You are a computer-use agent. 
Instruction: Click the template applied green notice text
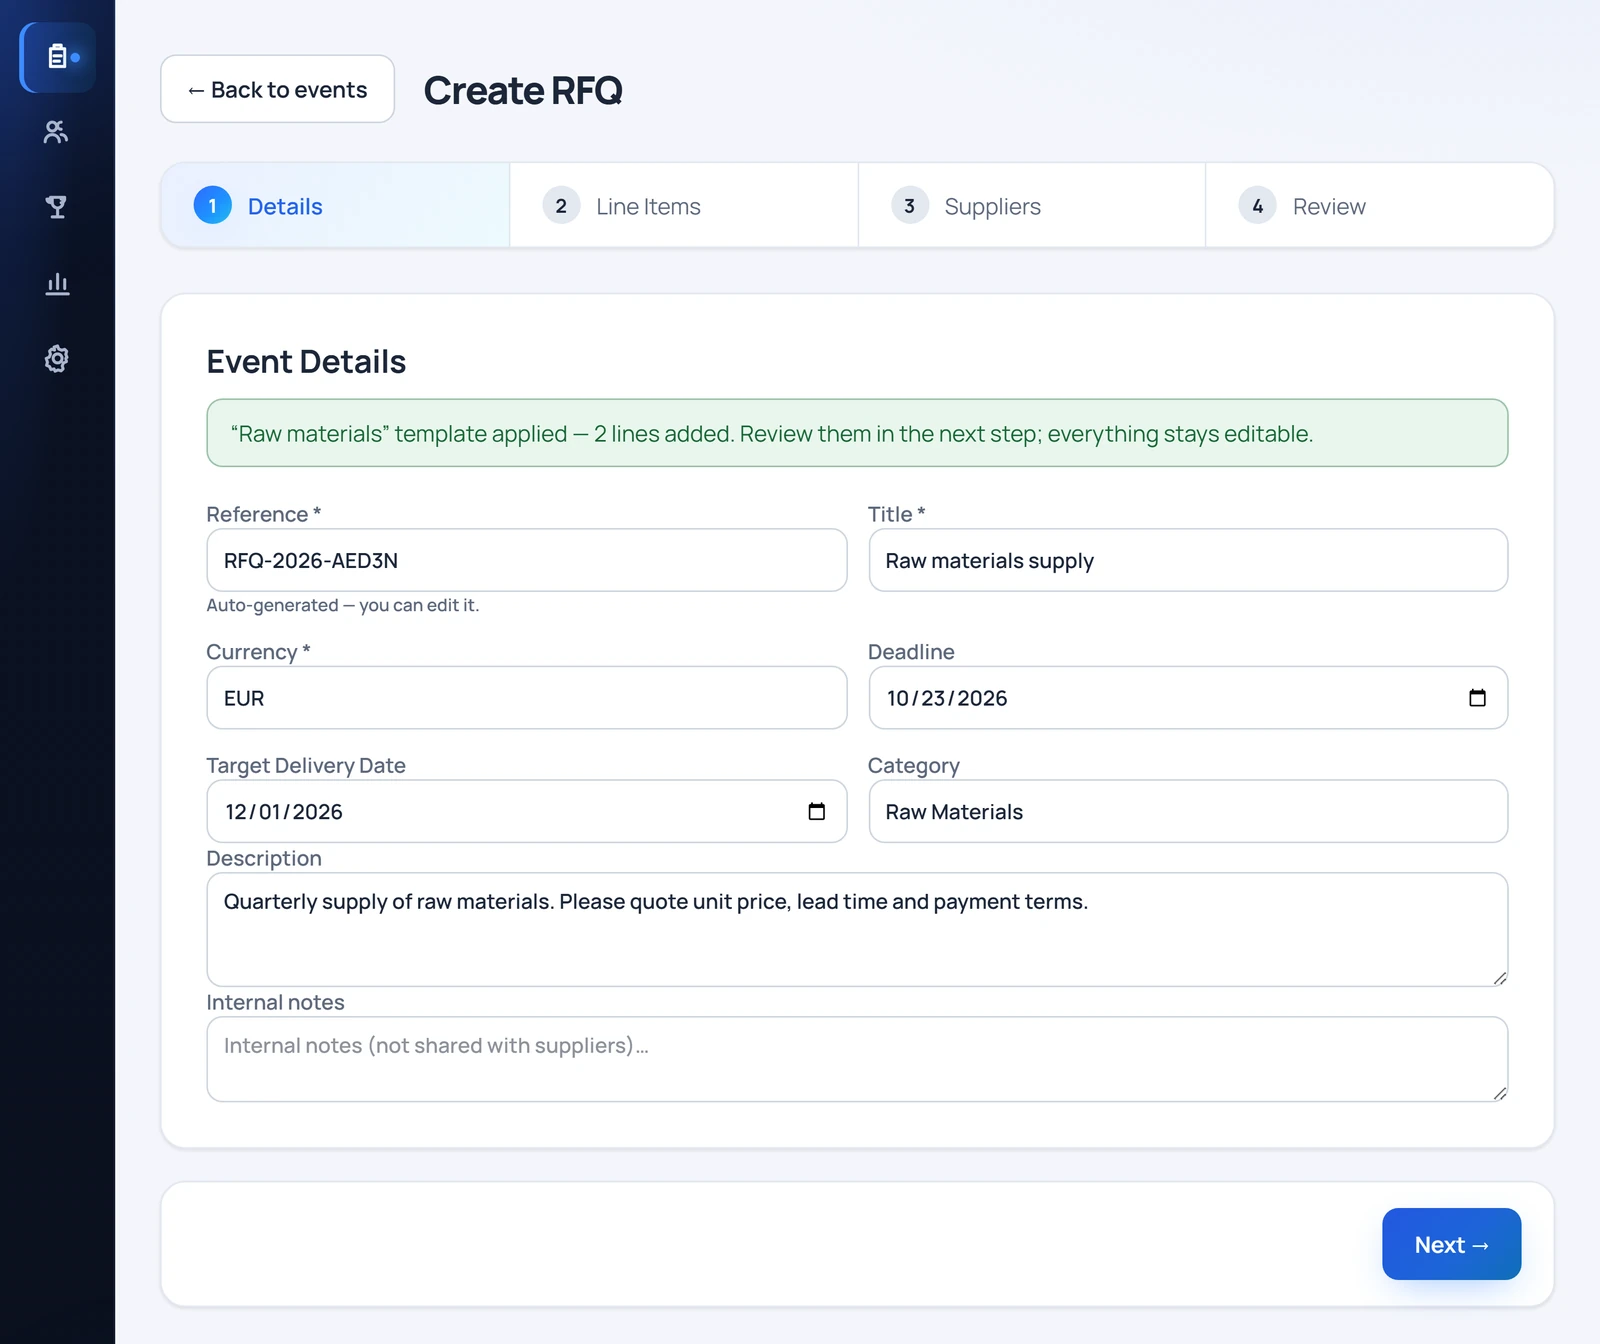coord(771,434)
